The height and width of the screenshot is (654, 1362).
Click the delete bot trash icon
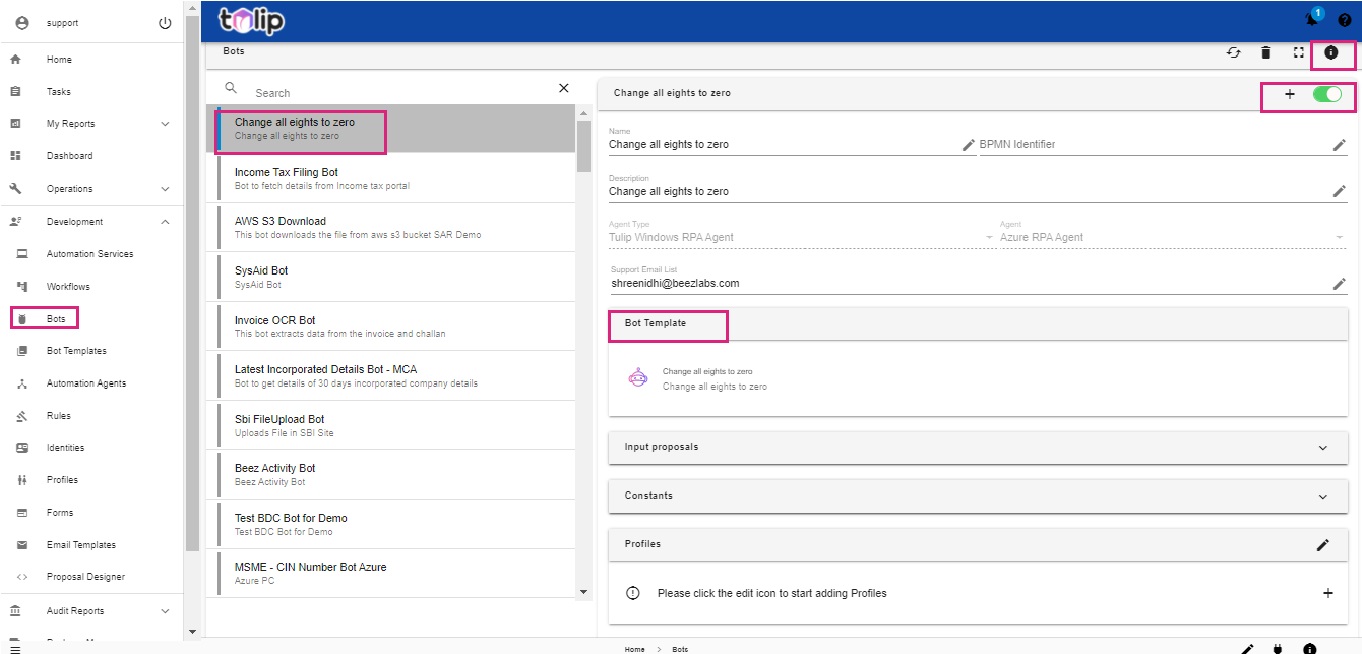click(1266, 53)
